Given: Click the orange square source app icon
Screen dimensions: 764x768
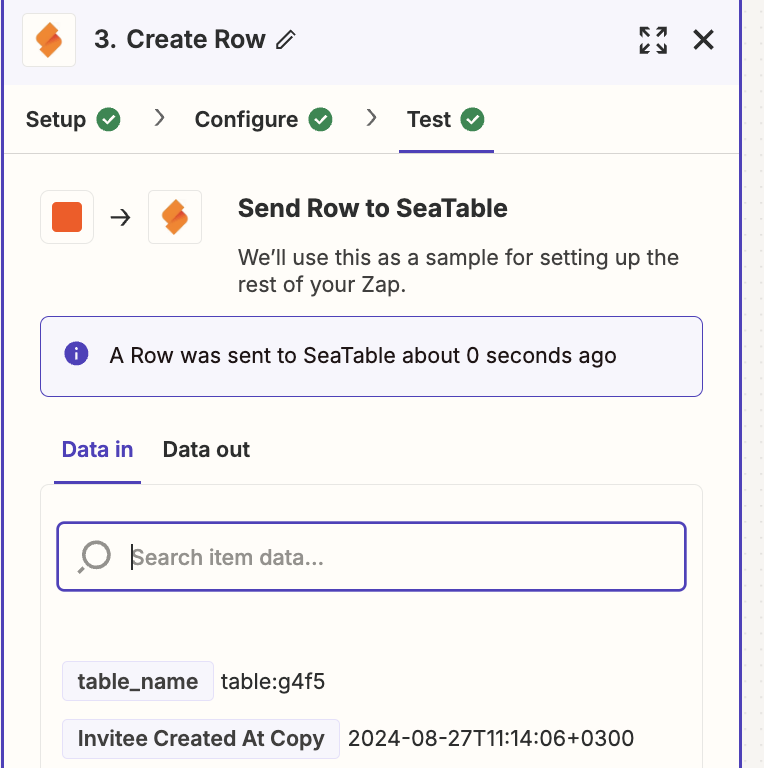Looking at the screenshot, I should pos(67,217).
